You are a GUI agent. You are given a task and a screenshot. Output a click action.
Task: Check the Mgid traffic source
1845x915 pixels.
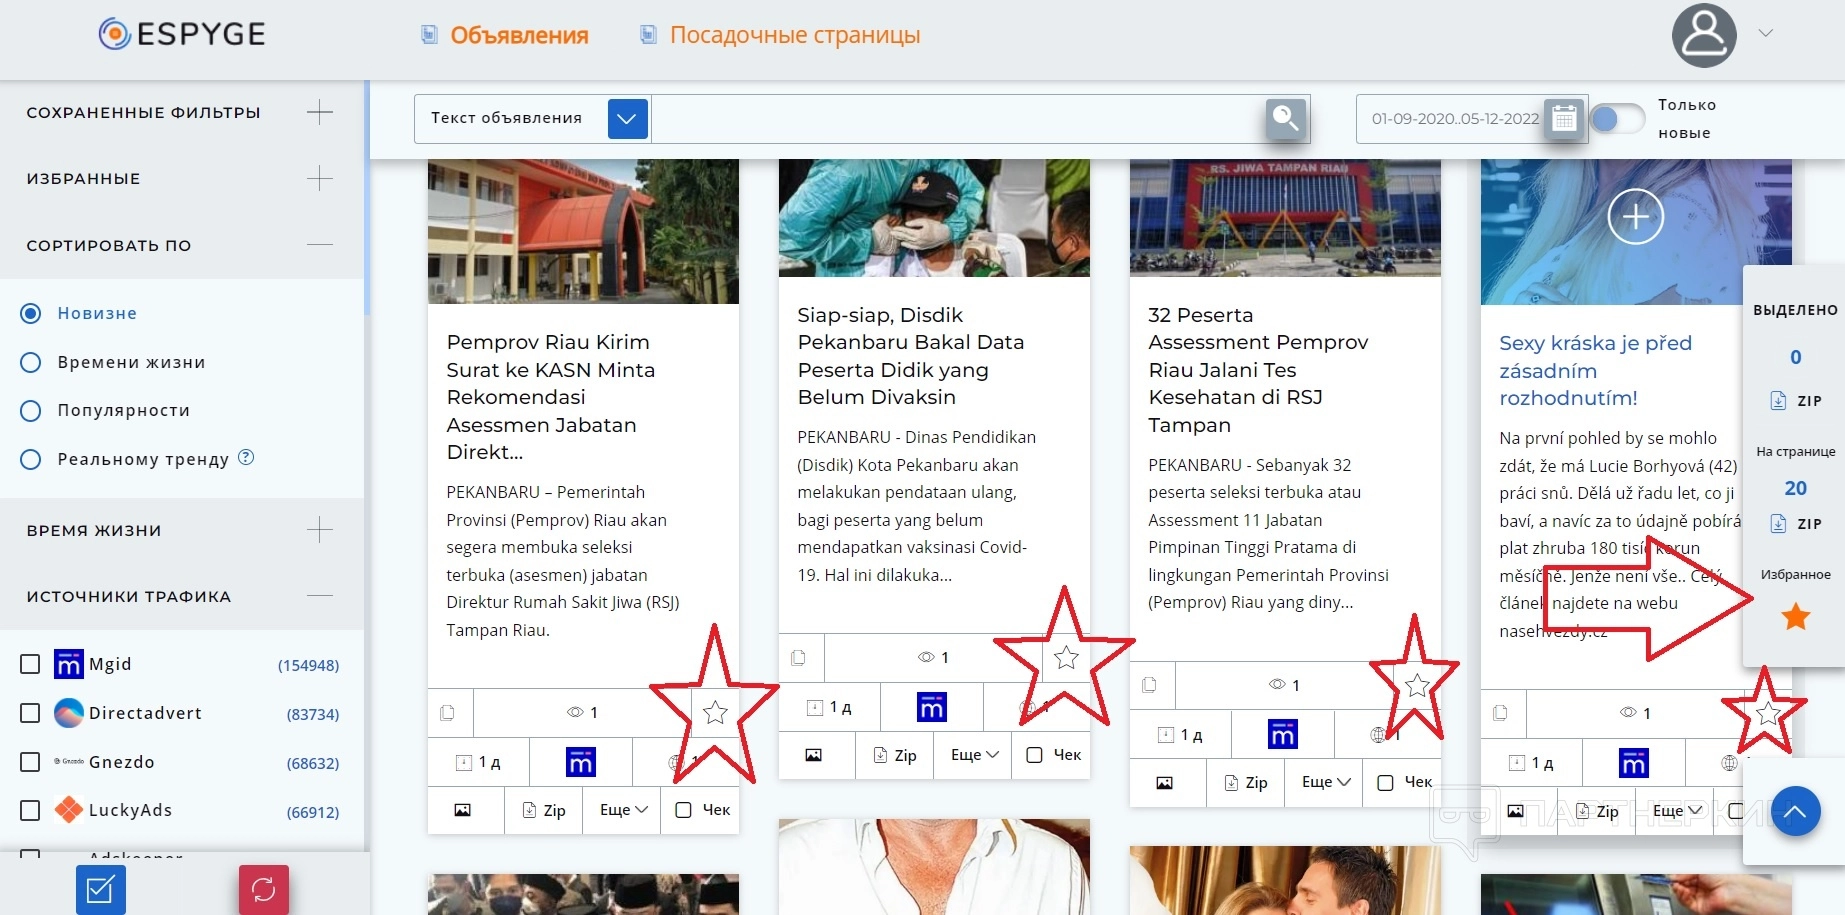30,664
